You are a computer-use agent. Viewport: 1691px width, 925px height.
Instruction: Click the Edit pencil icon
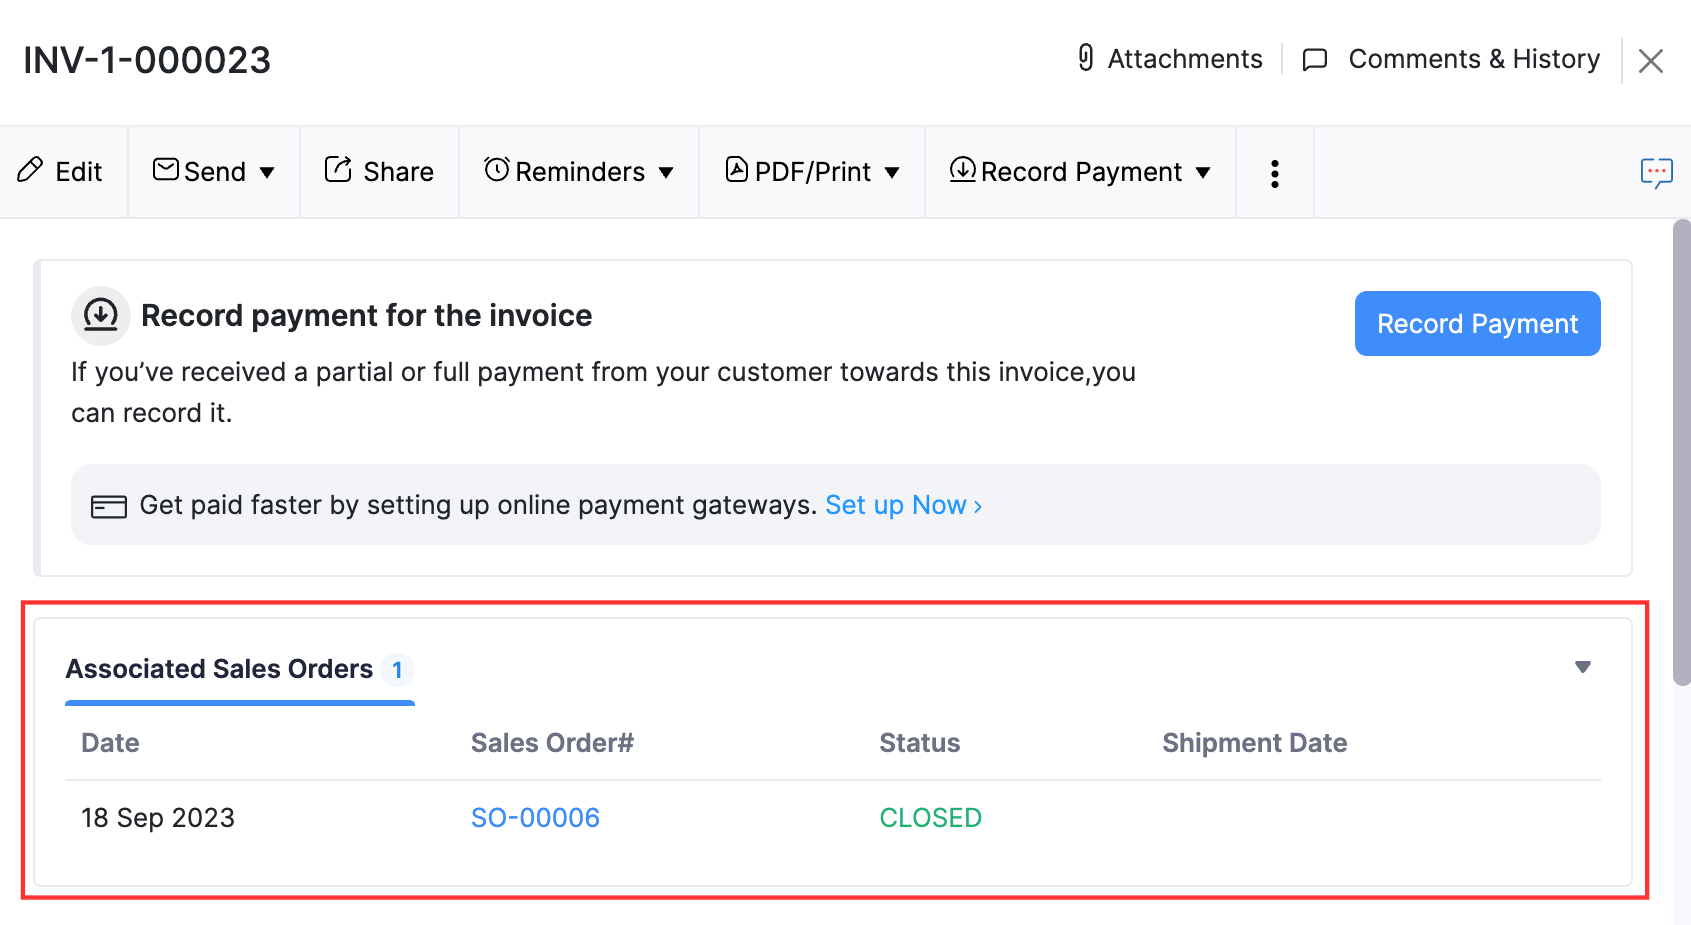pyautogui.click(x=31, y=170)
